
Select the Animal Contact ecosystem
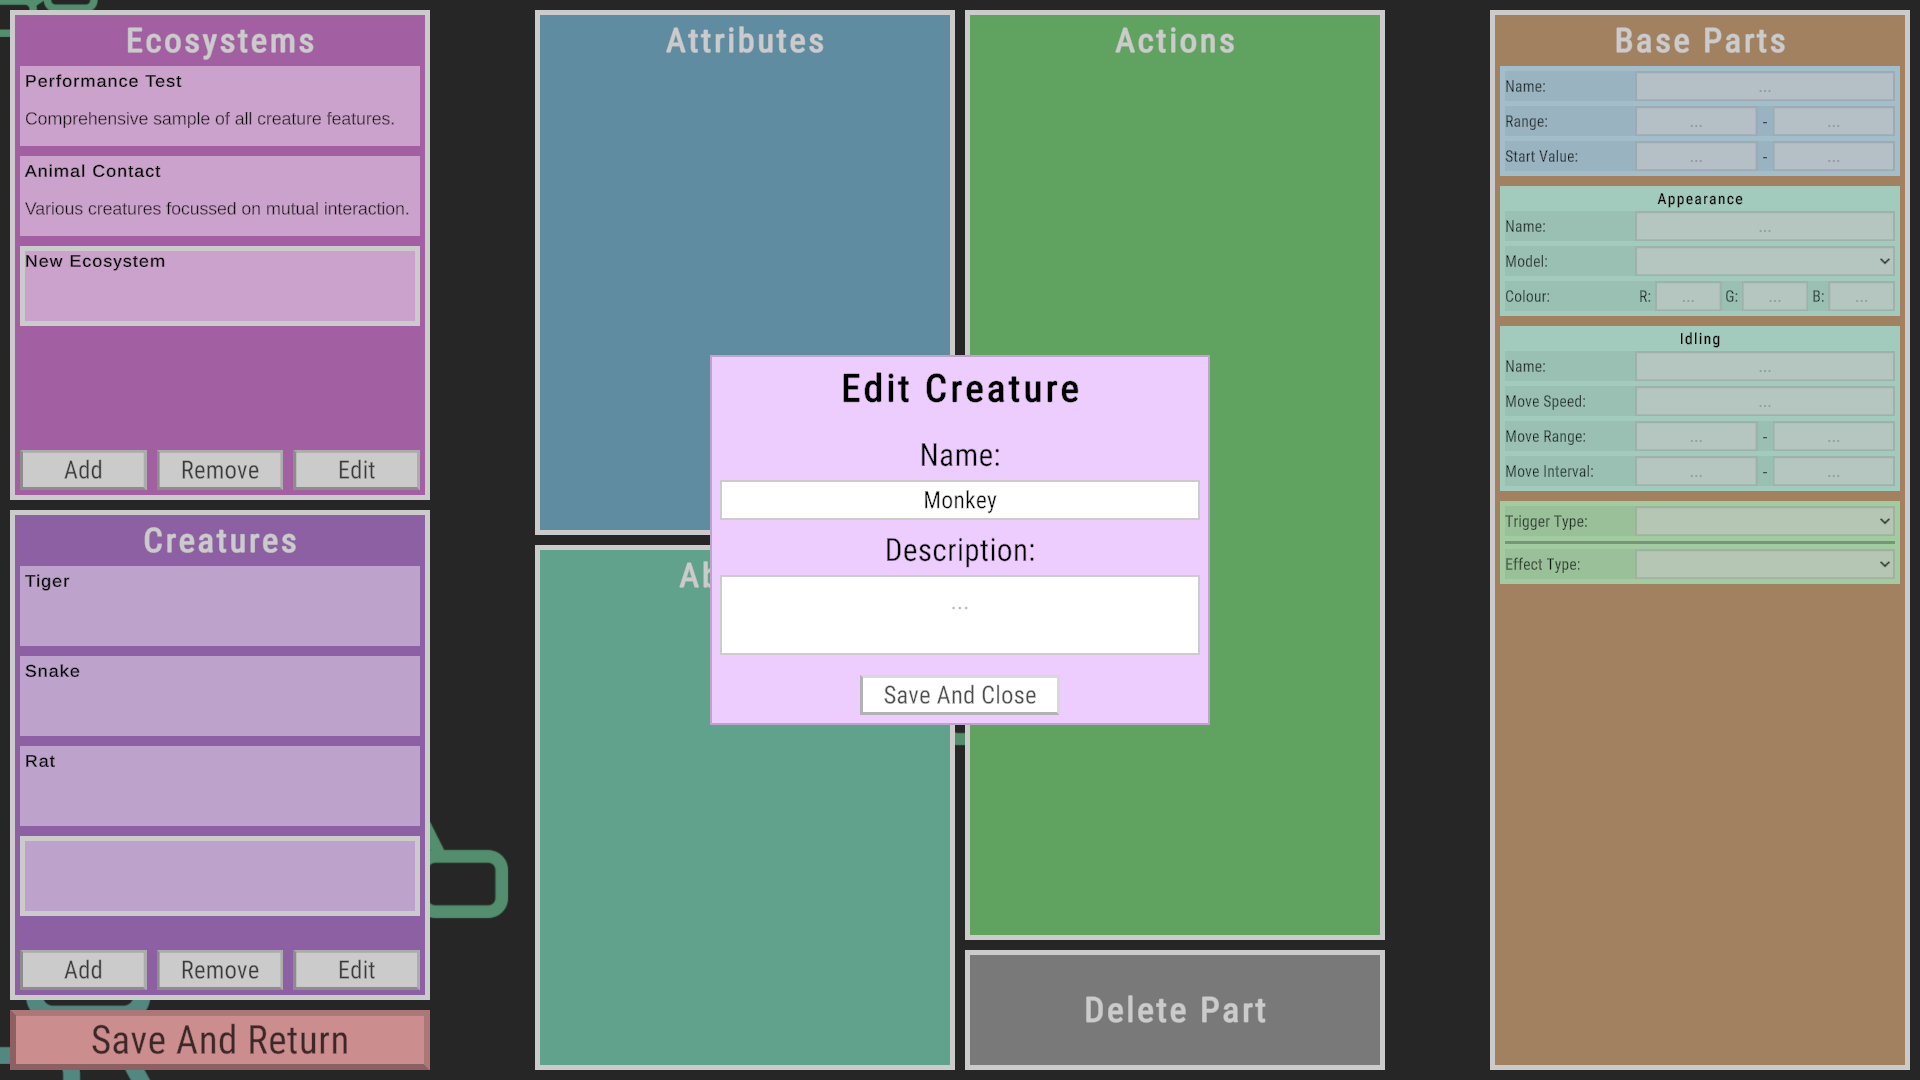(x=220, y=195)
